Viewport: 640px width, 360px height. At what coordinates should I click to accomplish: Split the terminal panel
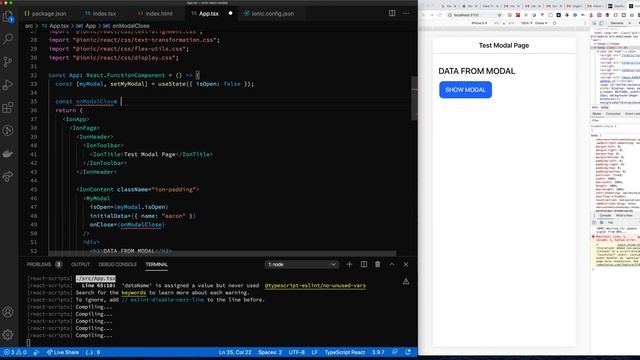(x=364, y=264)
